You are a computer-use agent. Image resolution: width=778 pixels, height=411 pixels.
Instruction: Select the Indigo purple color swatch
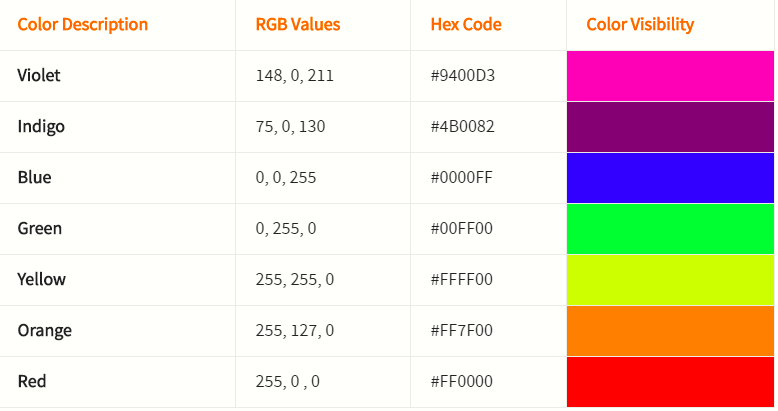pyautogui.click(x=670, y=127)
